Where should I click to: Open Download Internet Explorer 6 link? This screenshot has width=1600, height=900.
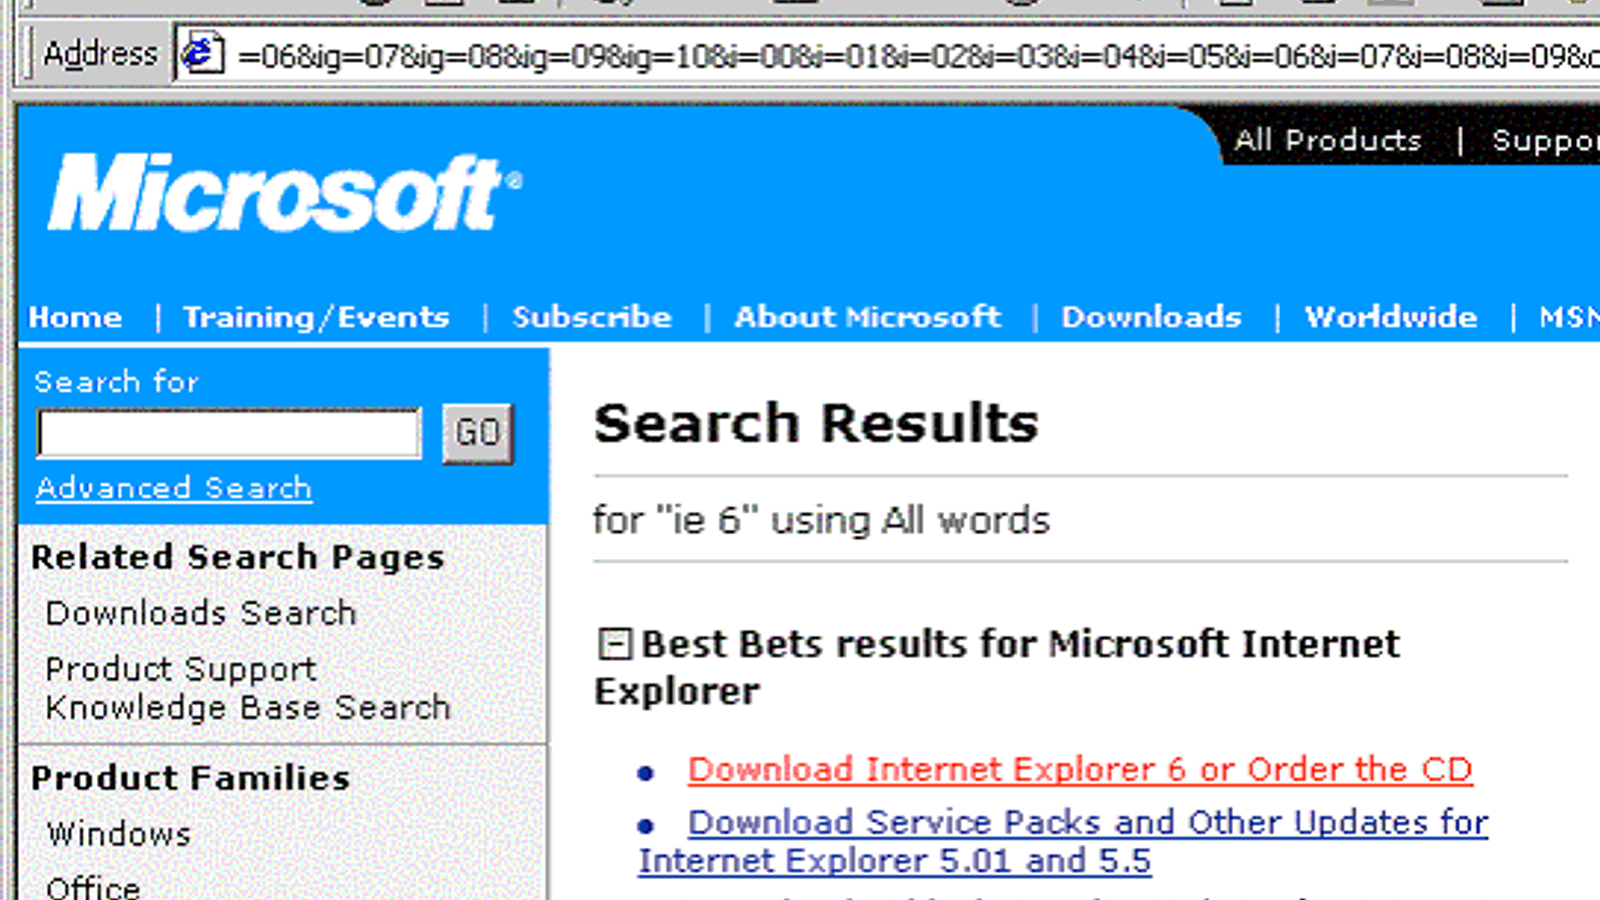click(x=1079, y=769)
